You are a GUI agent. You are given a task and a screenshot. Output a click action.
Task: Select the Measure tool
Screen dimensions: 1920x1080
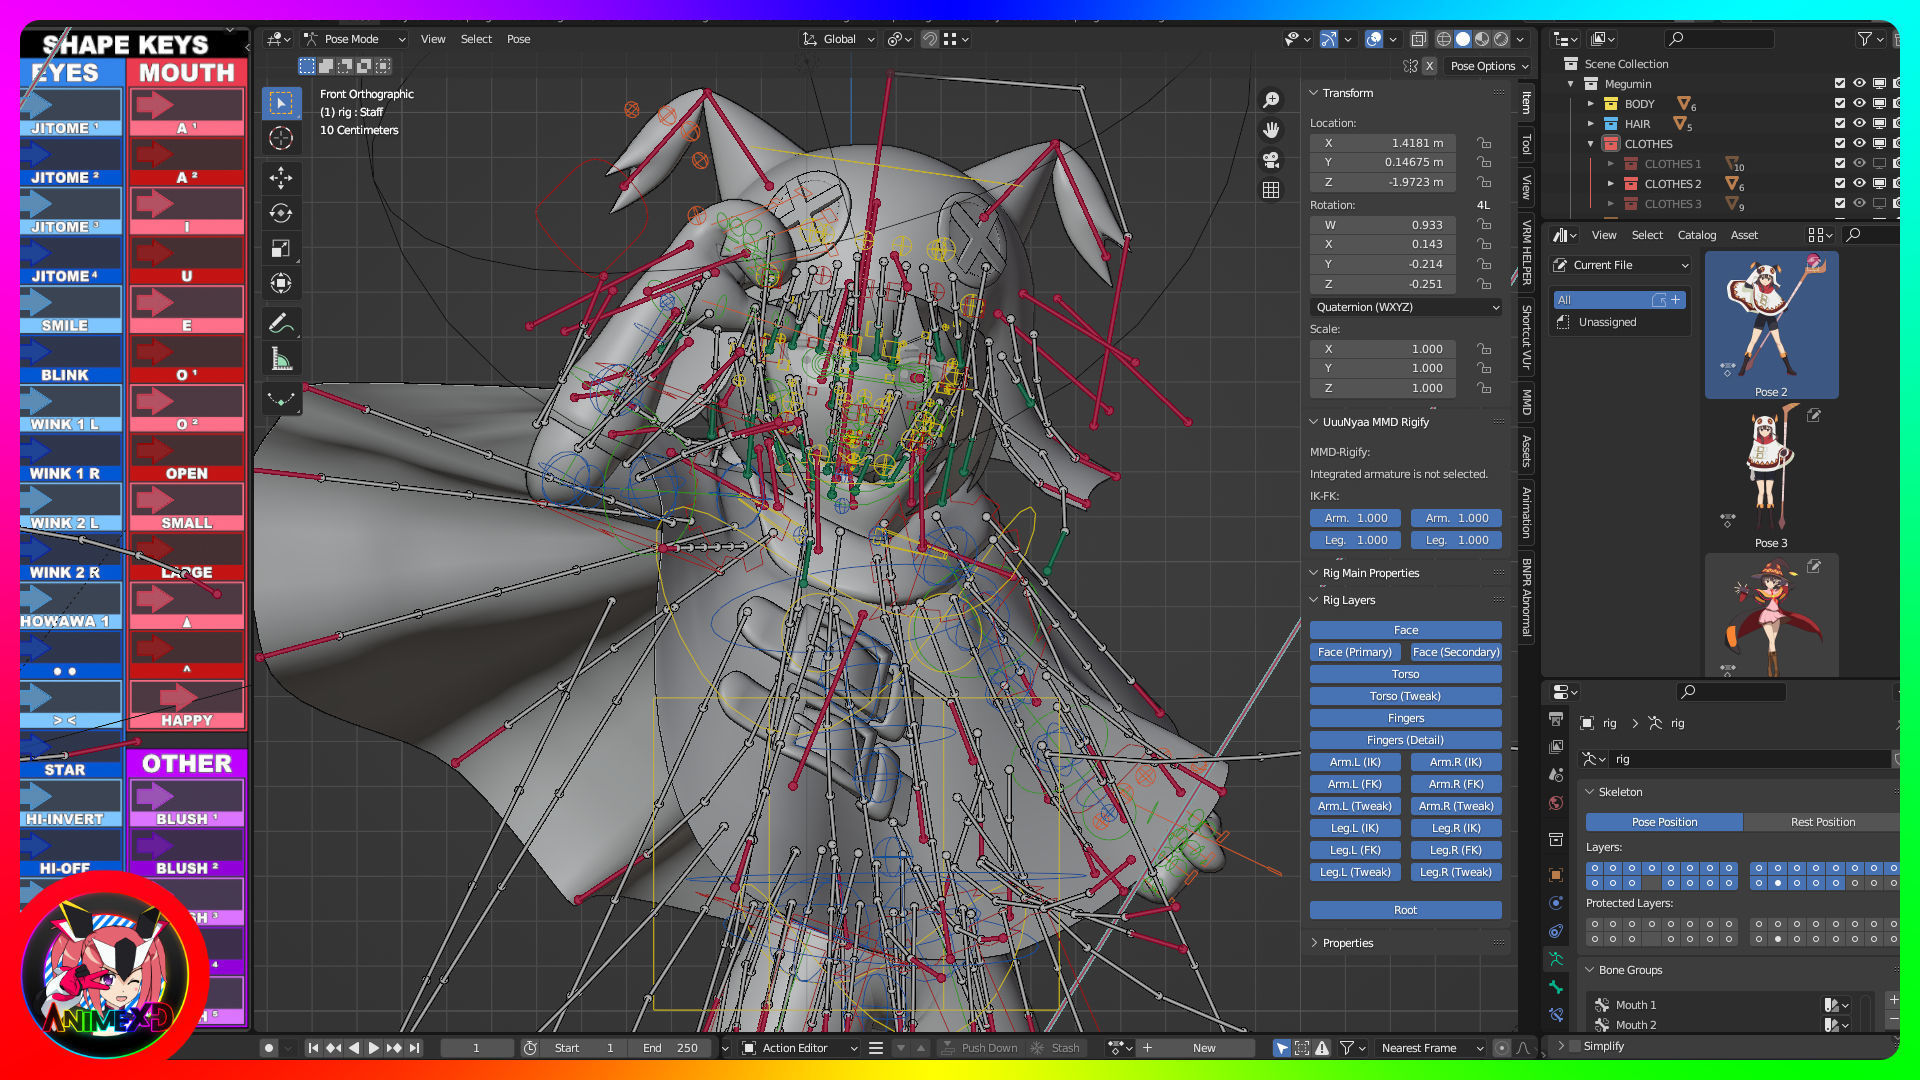pyautogui.click(x=281, y=358)
